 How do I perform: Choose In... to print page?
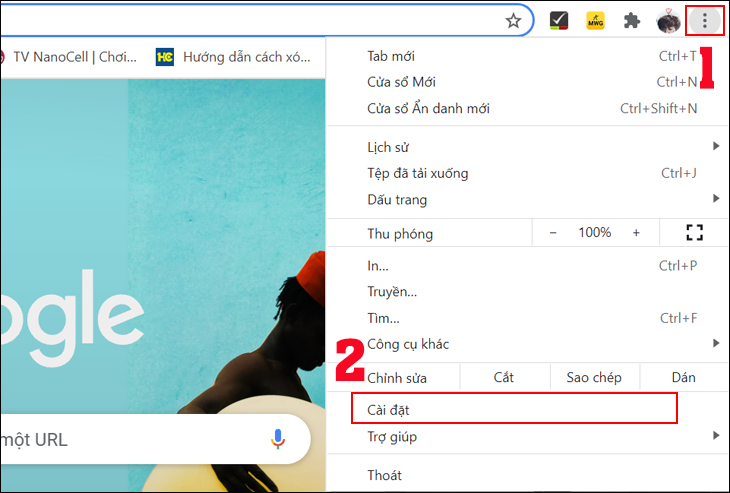click(528, 265)
